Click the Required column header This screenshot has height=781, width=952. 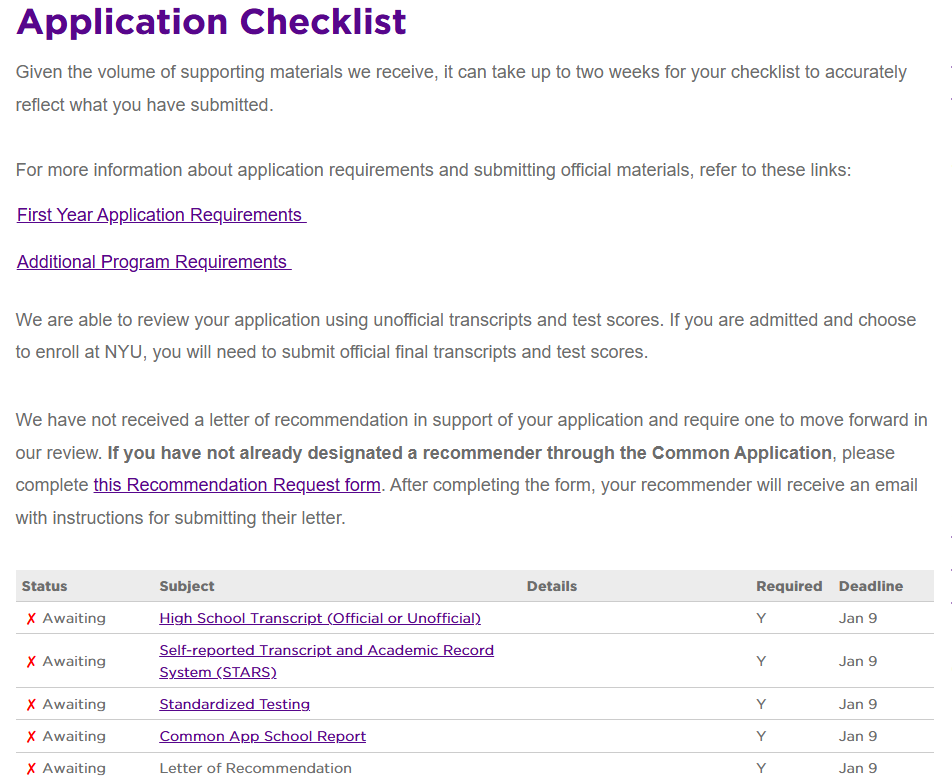tap(789, 587)
